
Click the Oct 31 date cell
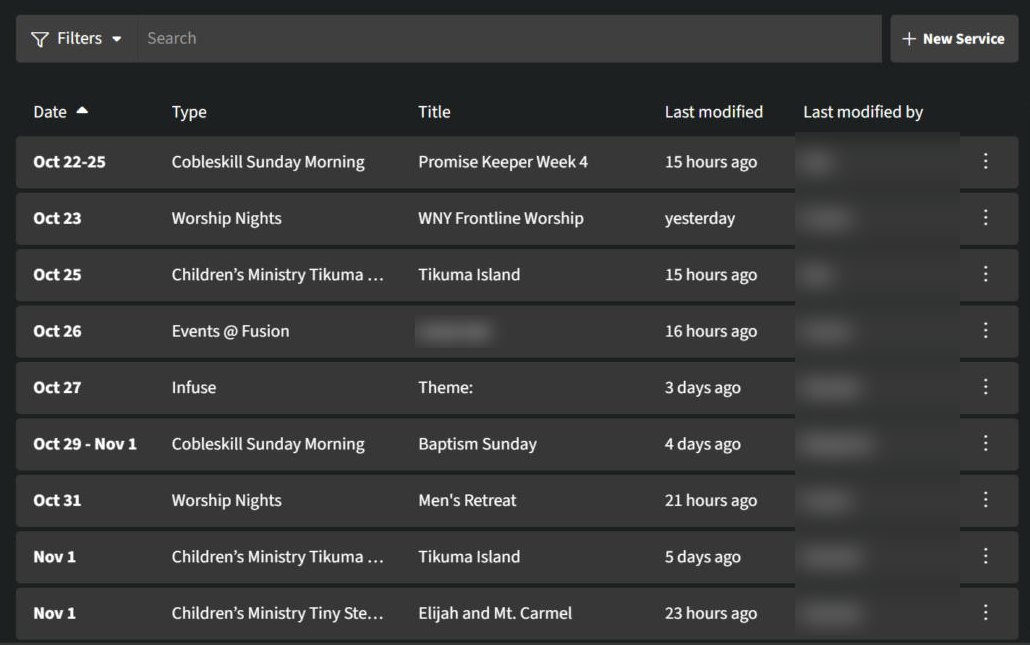(57, 501)
